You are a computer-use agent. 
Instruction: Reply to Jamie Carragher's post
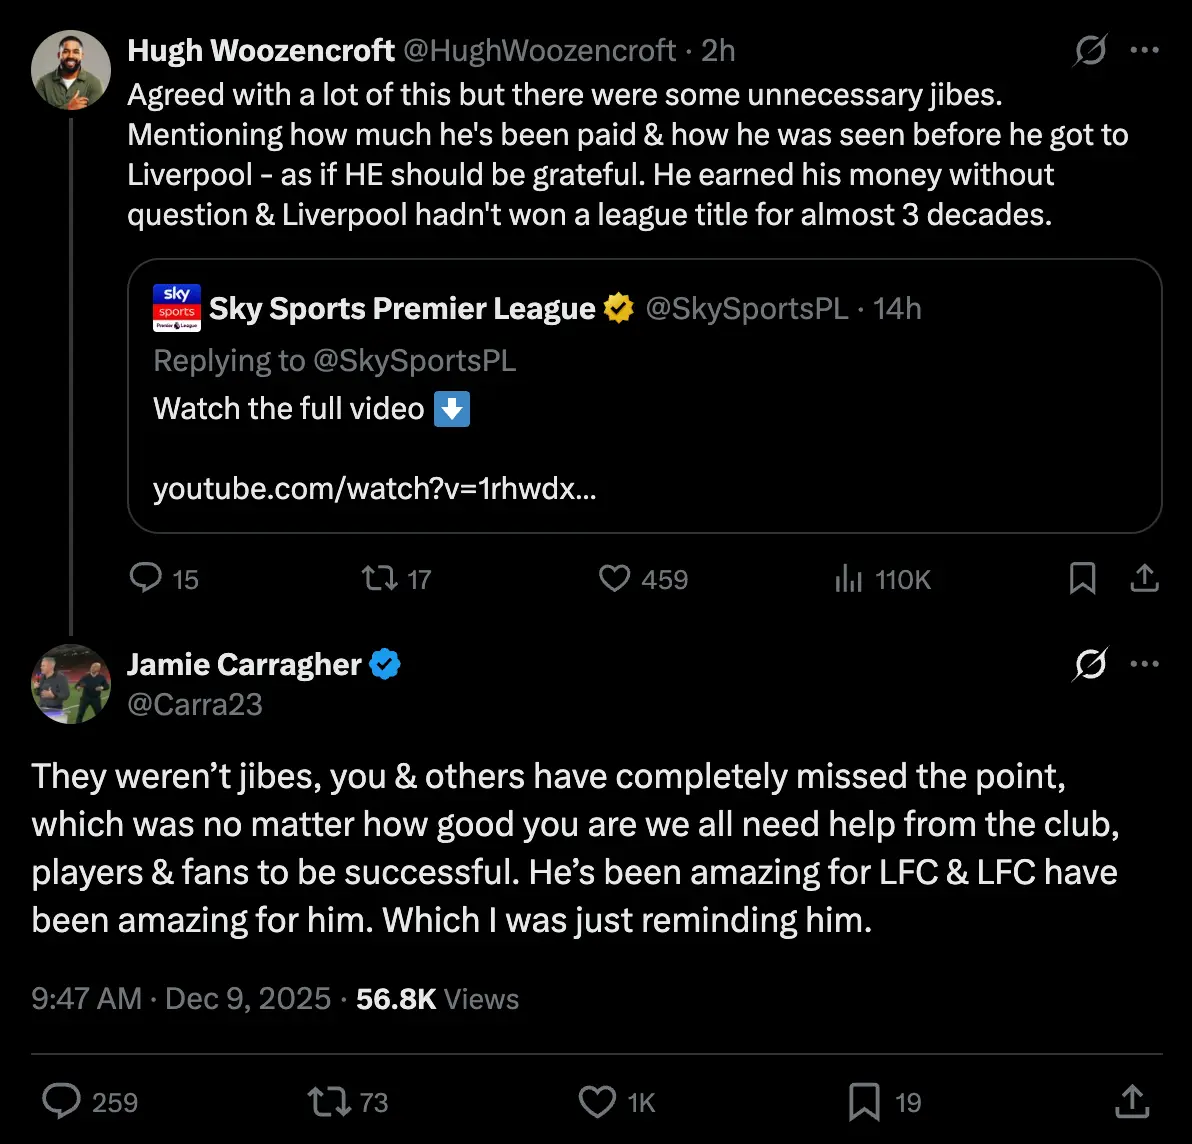(x=62, y=1101)
